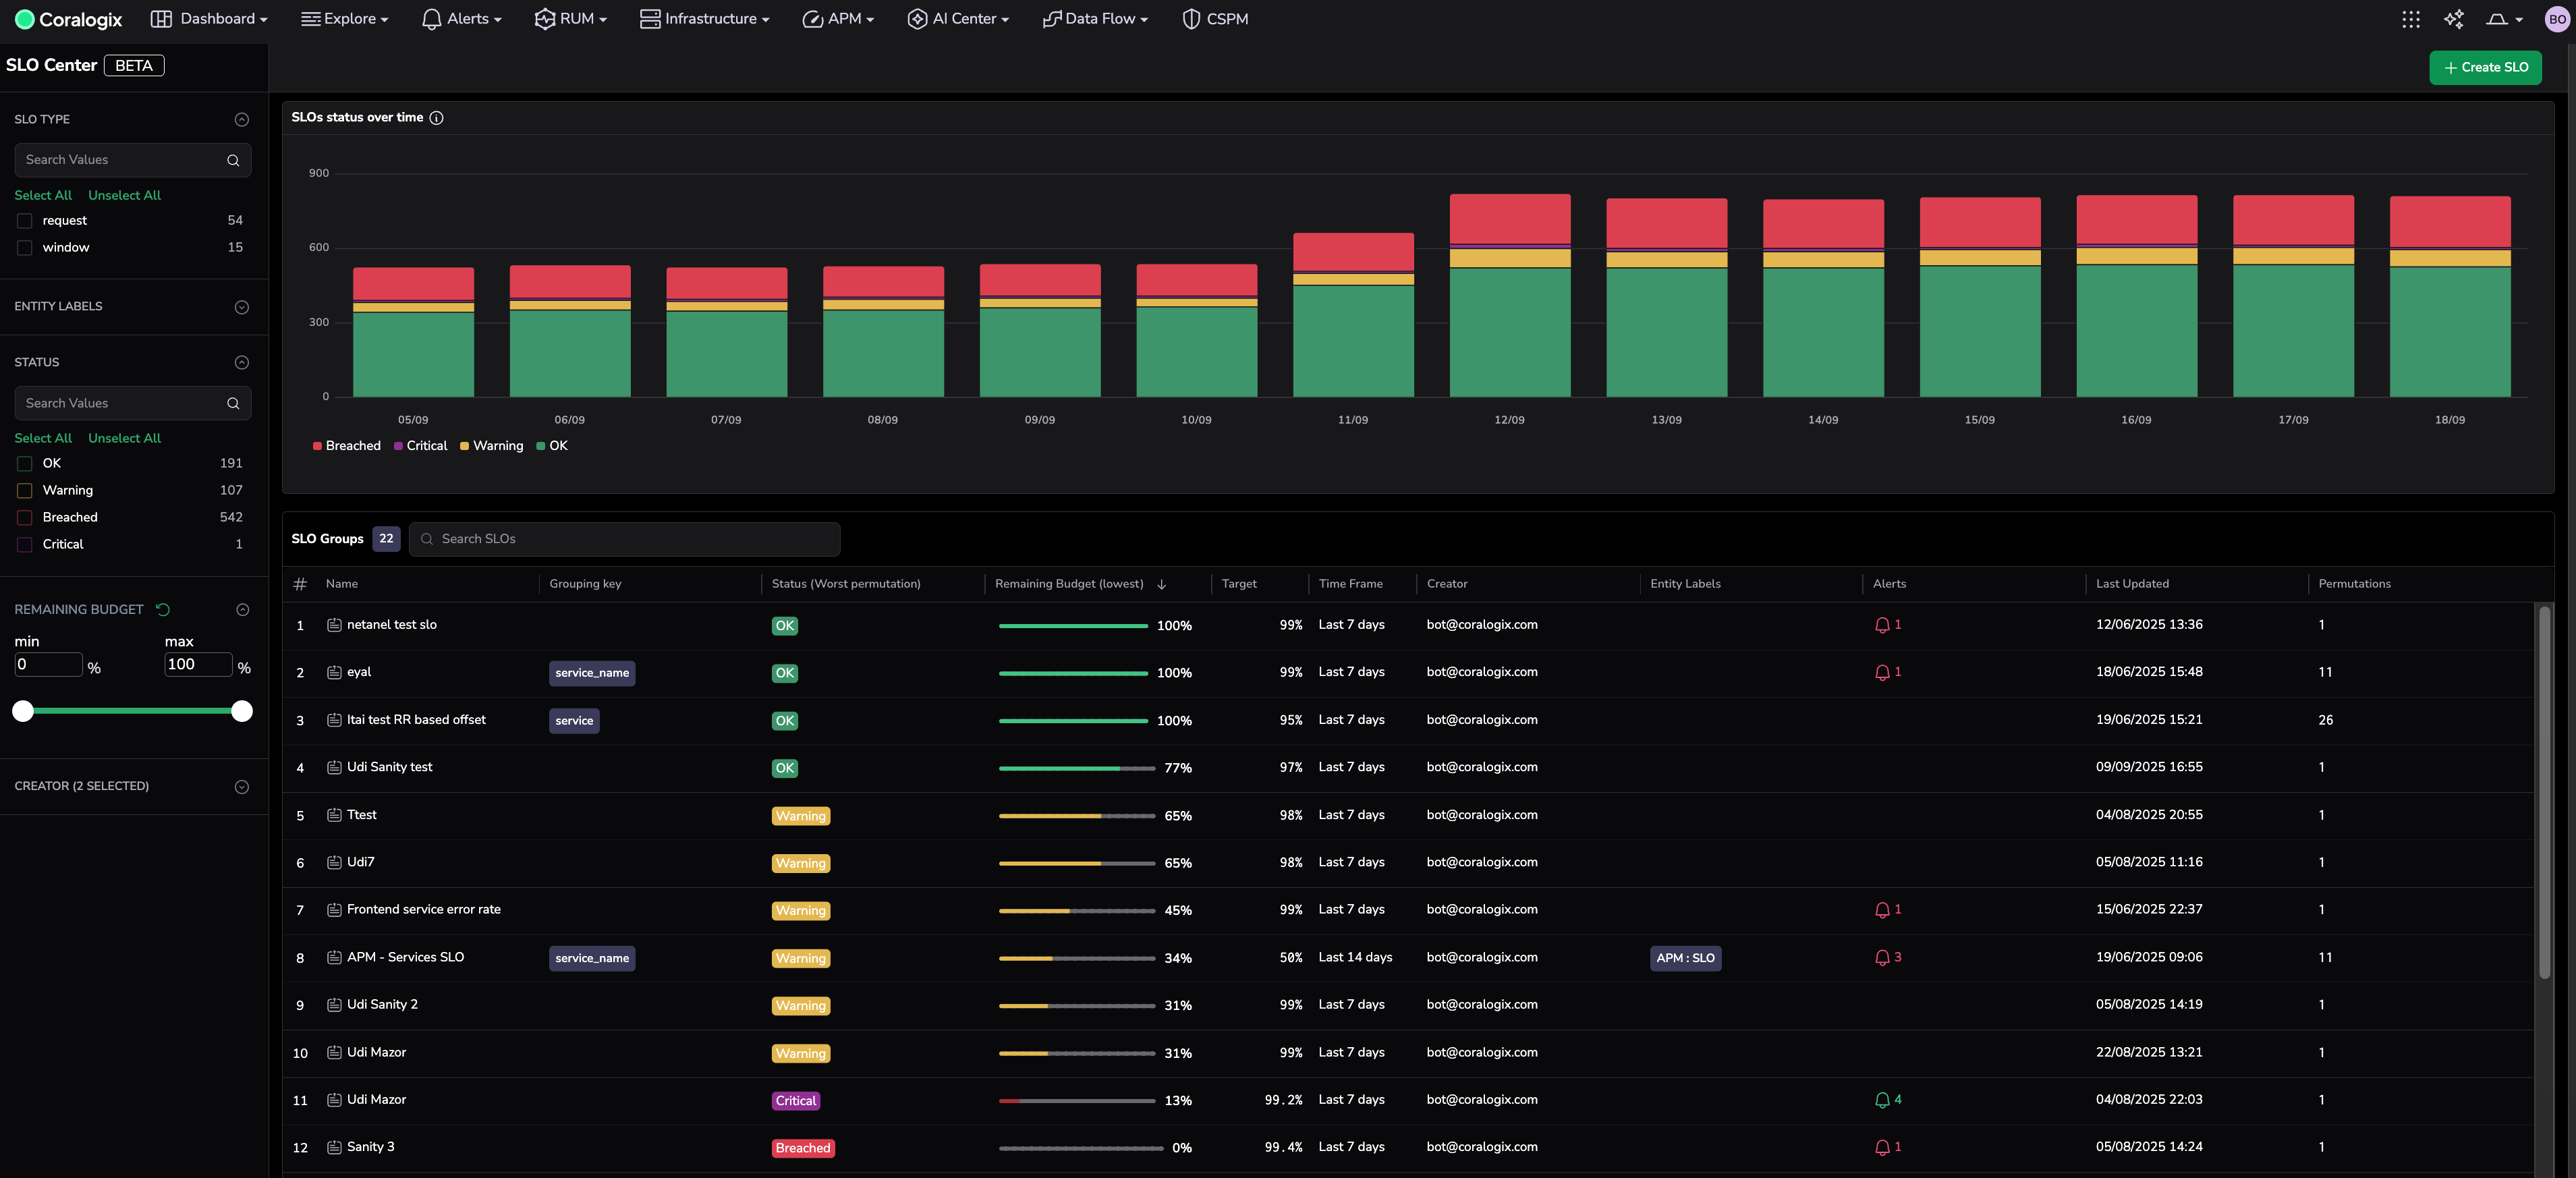The width and height of the screenshot is (2576, 1178).
Task: Click the green alert bell on Udi Mazor critical row
Action: click(x=1882, y=1100)
